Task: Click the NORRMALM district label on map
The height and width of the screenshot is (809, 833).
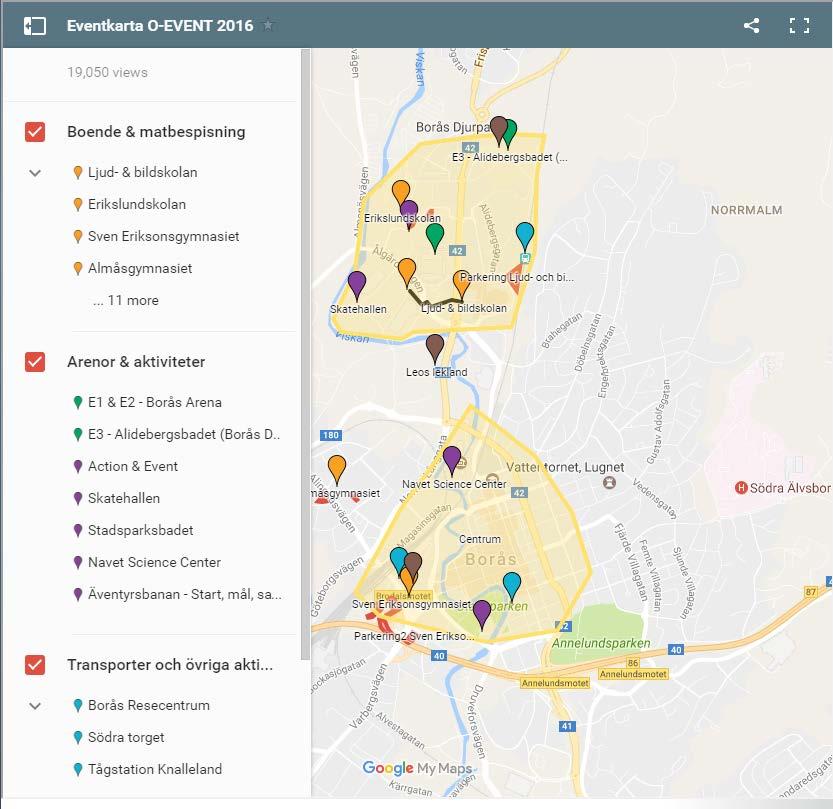Action: [746, 210]
